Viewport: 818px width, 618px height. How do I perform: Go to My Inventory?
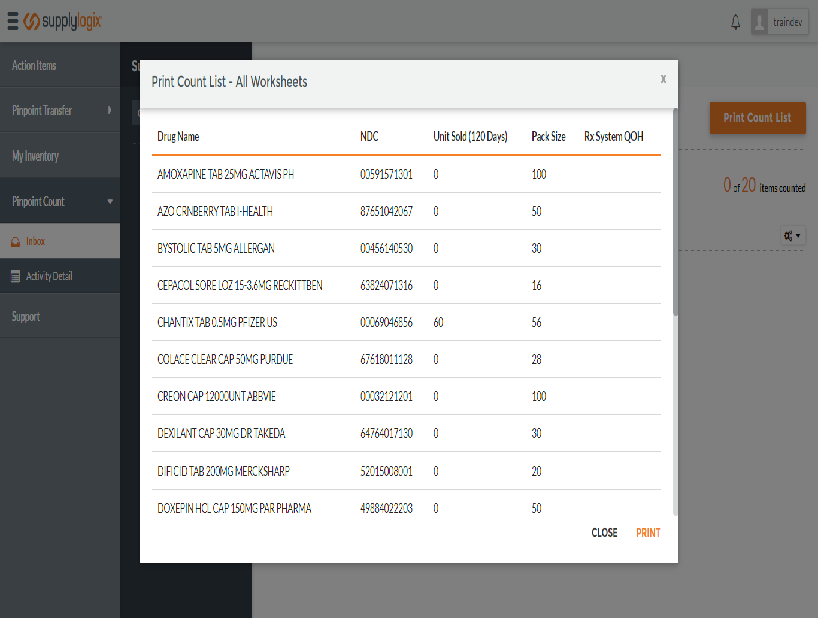pyautogui.click(x=36, y=156)
